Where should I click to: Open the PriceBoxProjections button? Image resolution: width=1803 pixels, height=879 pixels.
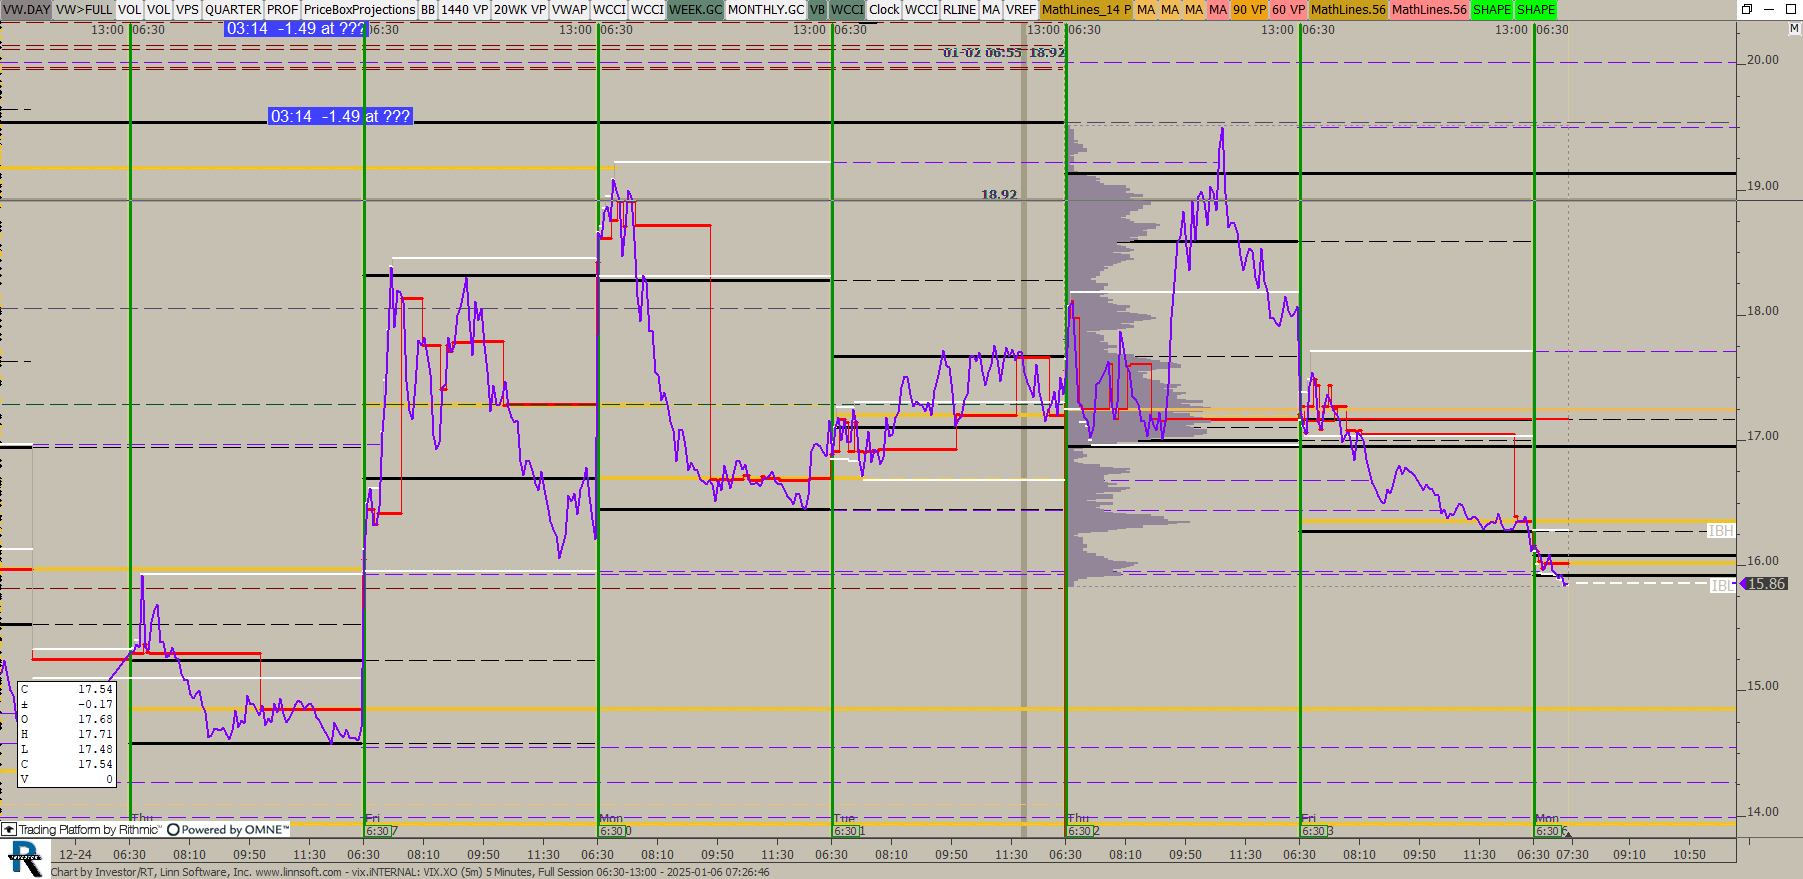[359, 9]
